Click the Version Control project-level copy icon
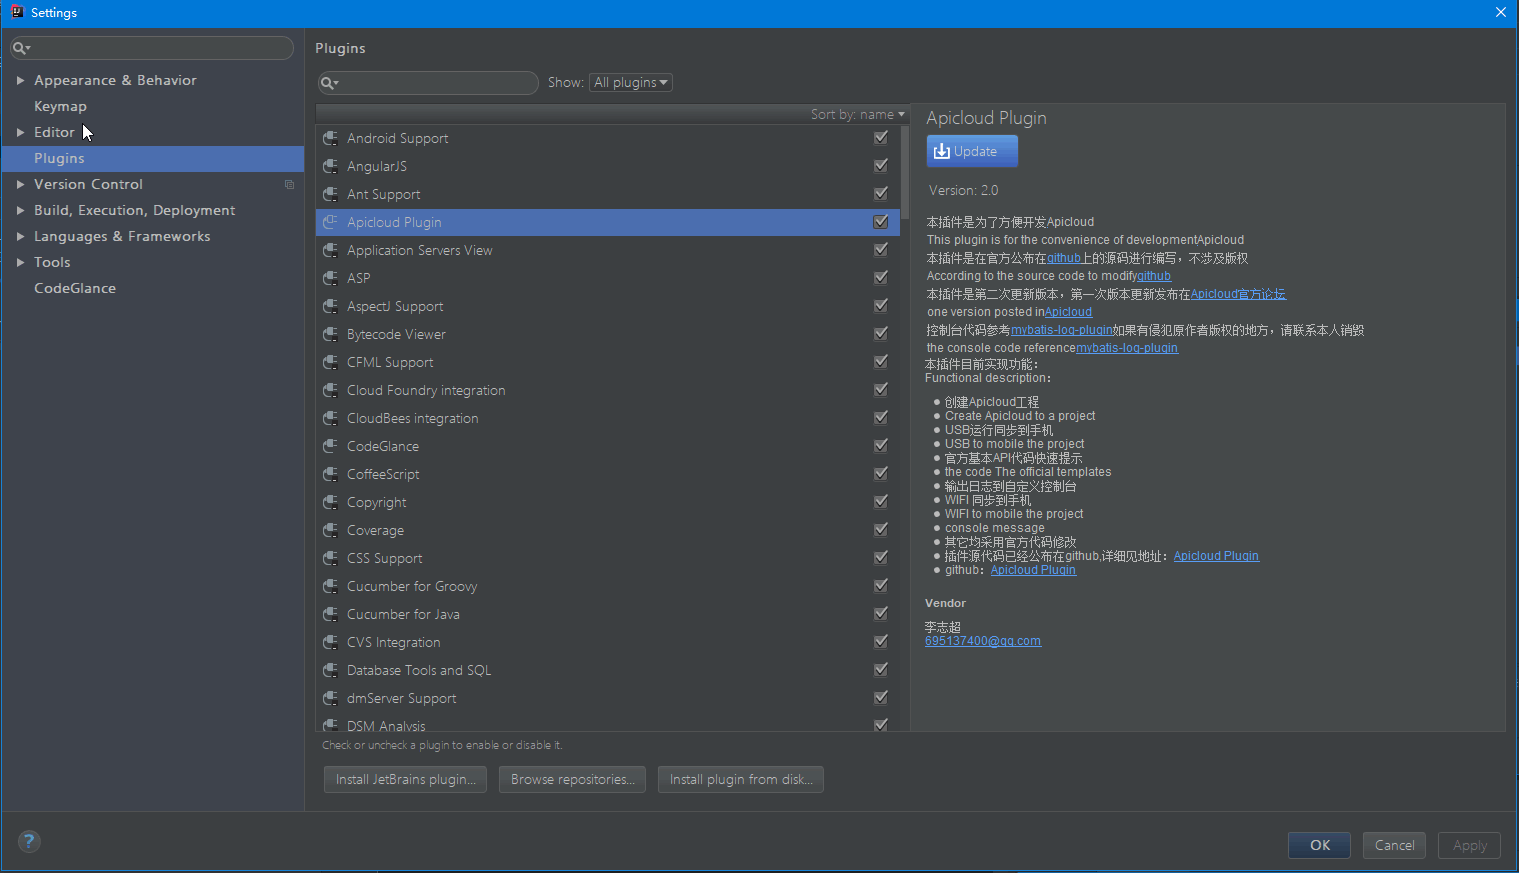This screenshot has height=873, width=1519. click(x=289, y=184)
